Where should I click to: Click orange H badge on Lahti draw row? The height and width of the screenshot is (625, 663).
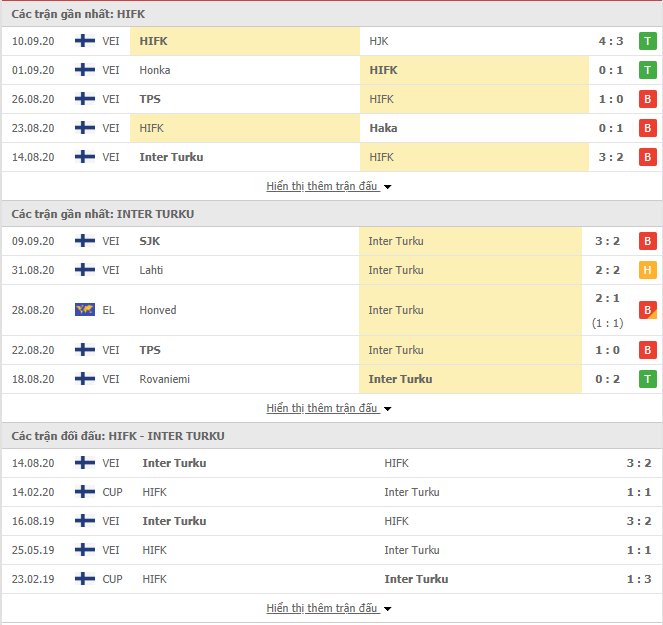(x=647, y=270)
